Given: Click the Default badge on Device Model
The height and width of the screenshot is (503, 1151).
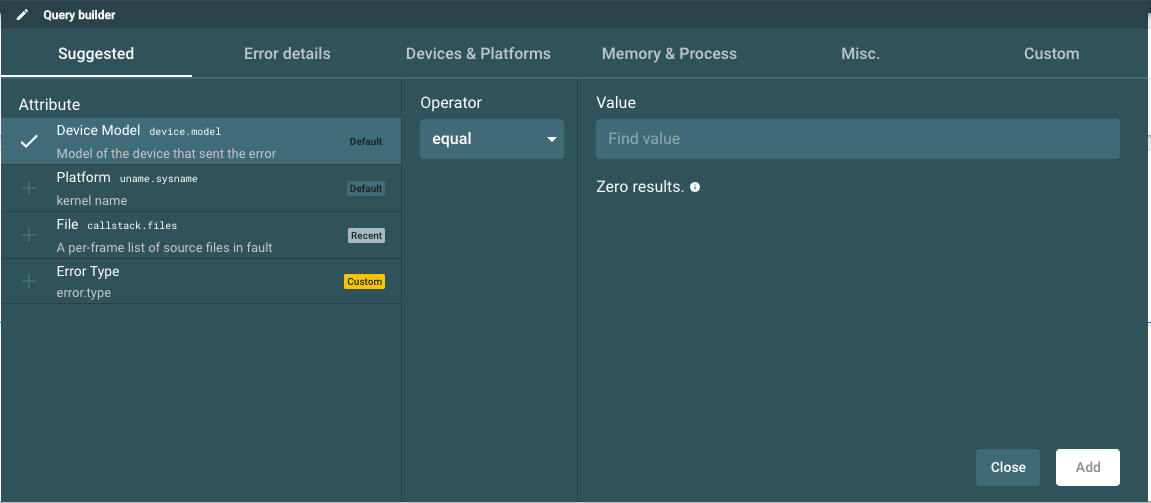Looking at the screenshot, I should [366, 142].
